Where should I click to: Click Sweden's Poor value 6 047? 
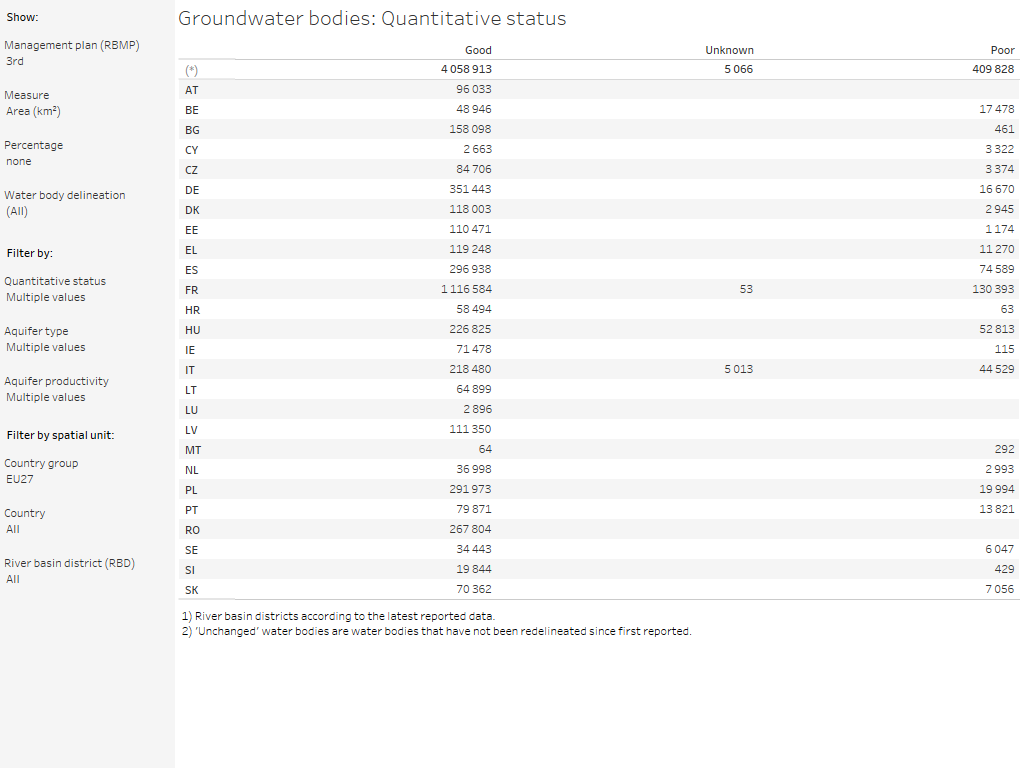click(1000, 549)
